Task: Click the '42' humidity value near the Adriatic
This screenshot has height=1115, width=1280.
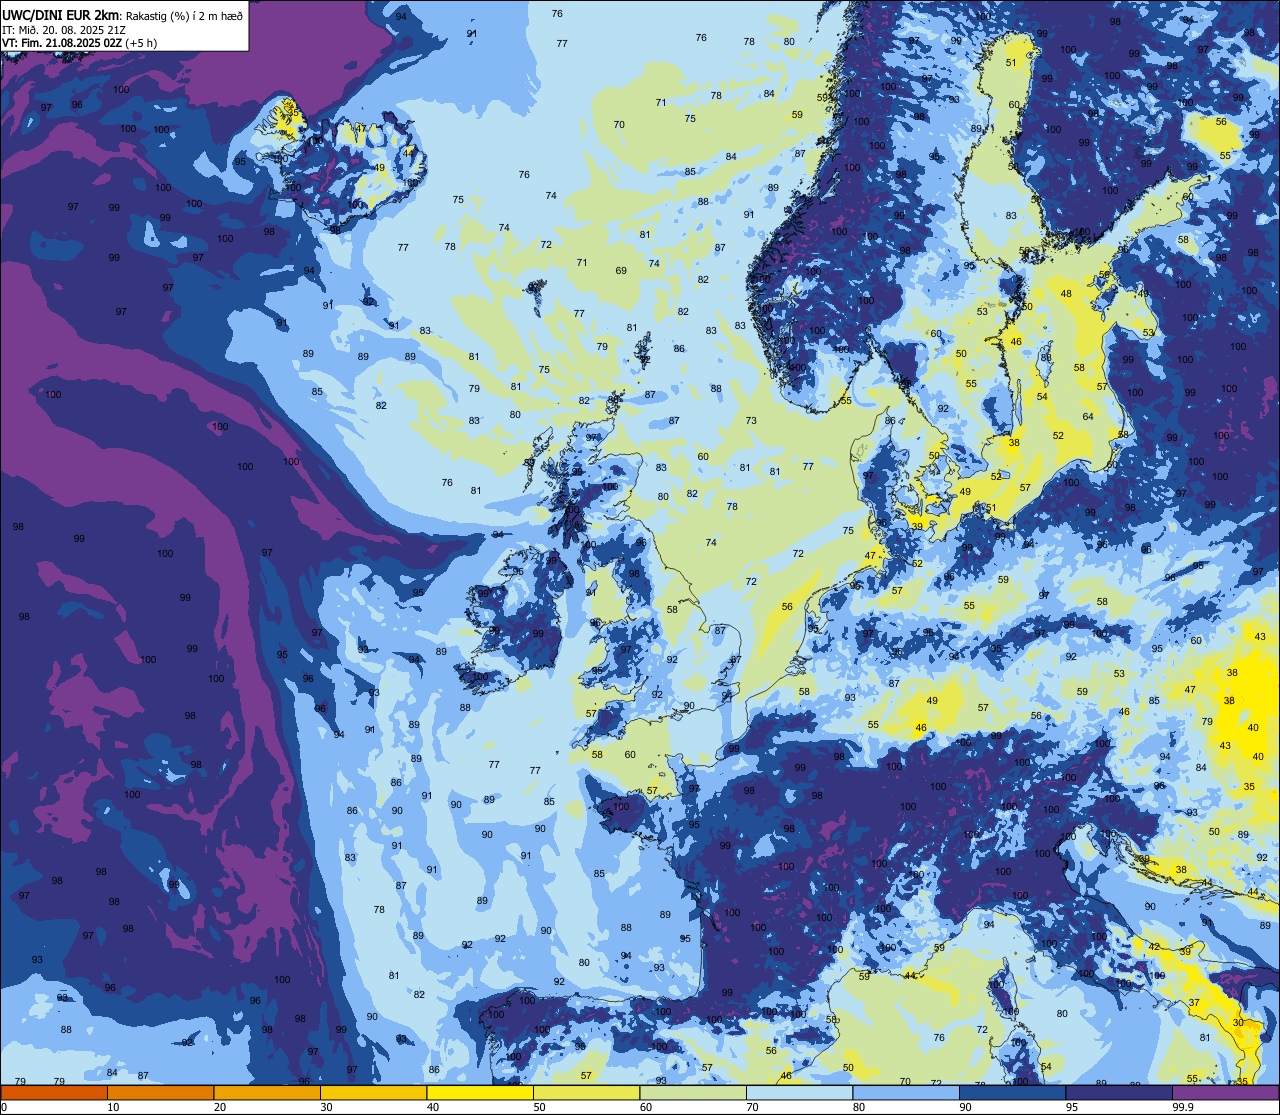Action: pyautogui.click(x=1154, y=946)
